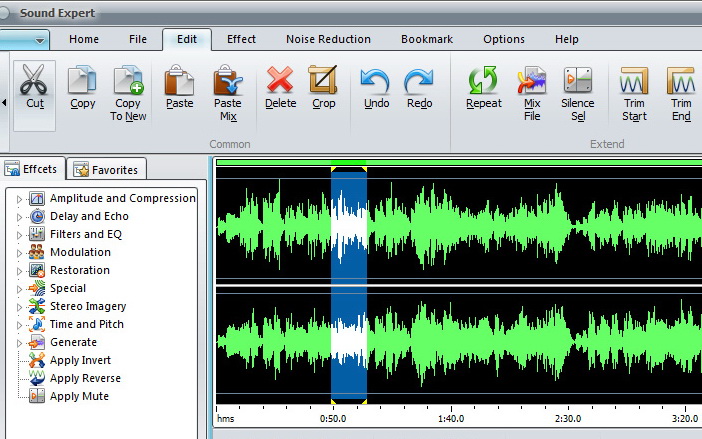Select Apply Mute in effects list
The height and width of the screenshot is (439, 702).
click(x=79, y=396)
